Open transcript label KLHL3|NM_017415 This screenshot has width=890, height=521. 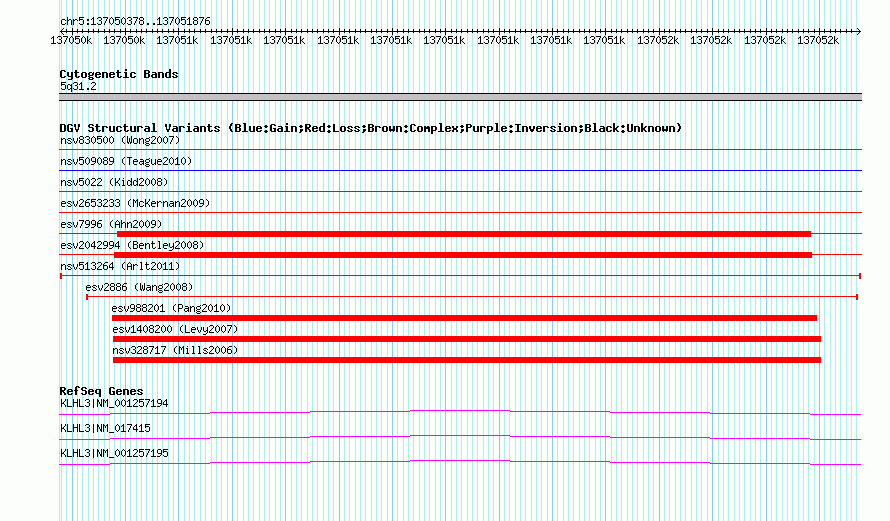[105, 428]
